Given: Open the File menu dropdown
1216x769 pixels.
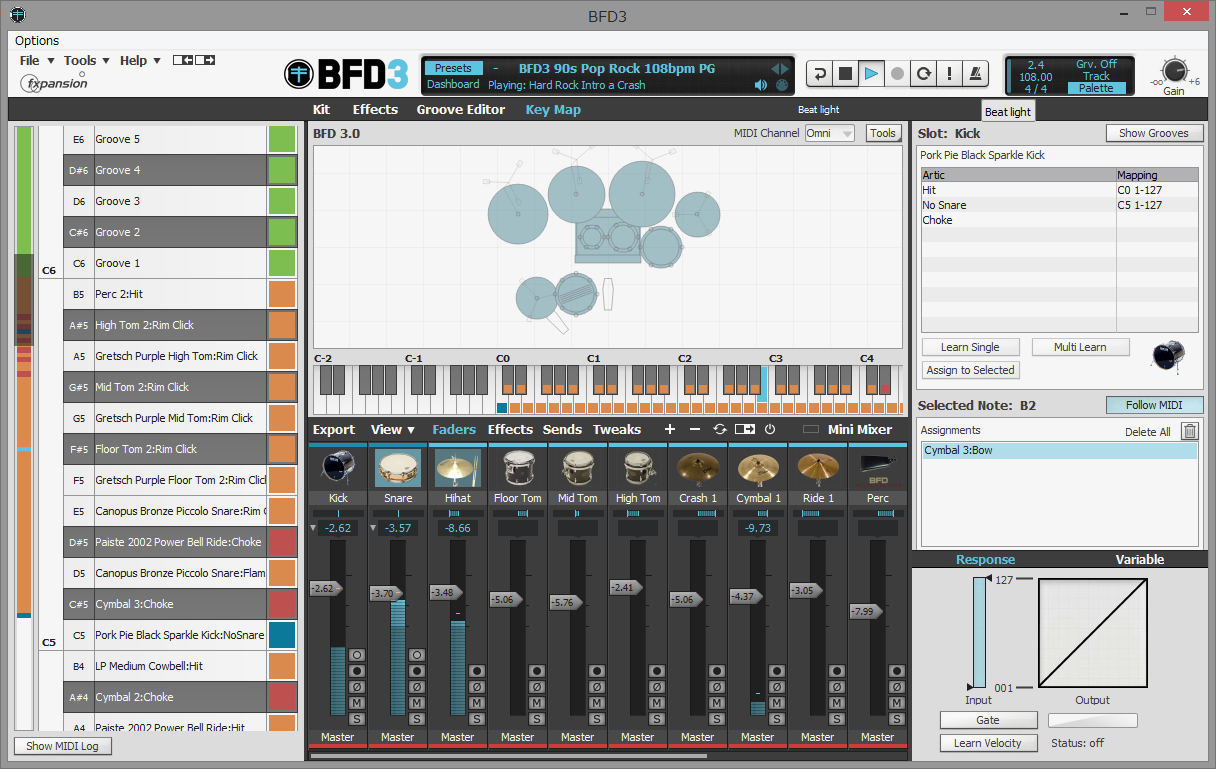Looking at the screenshot, I should point(37,61).
